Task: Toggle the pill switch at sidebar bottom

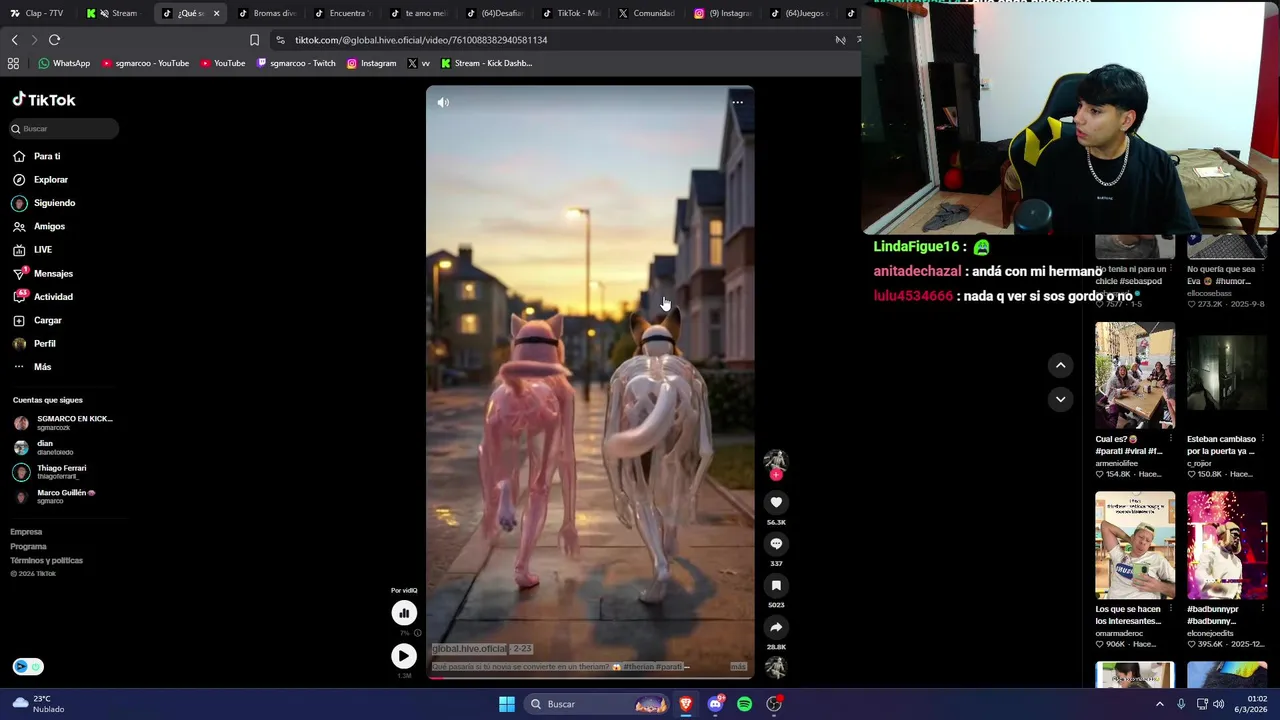Action: pyautogui.click(x=28, y=667)
